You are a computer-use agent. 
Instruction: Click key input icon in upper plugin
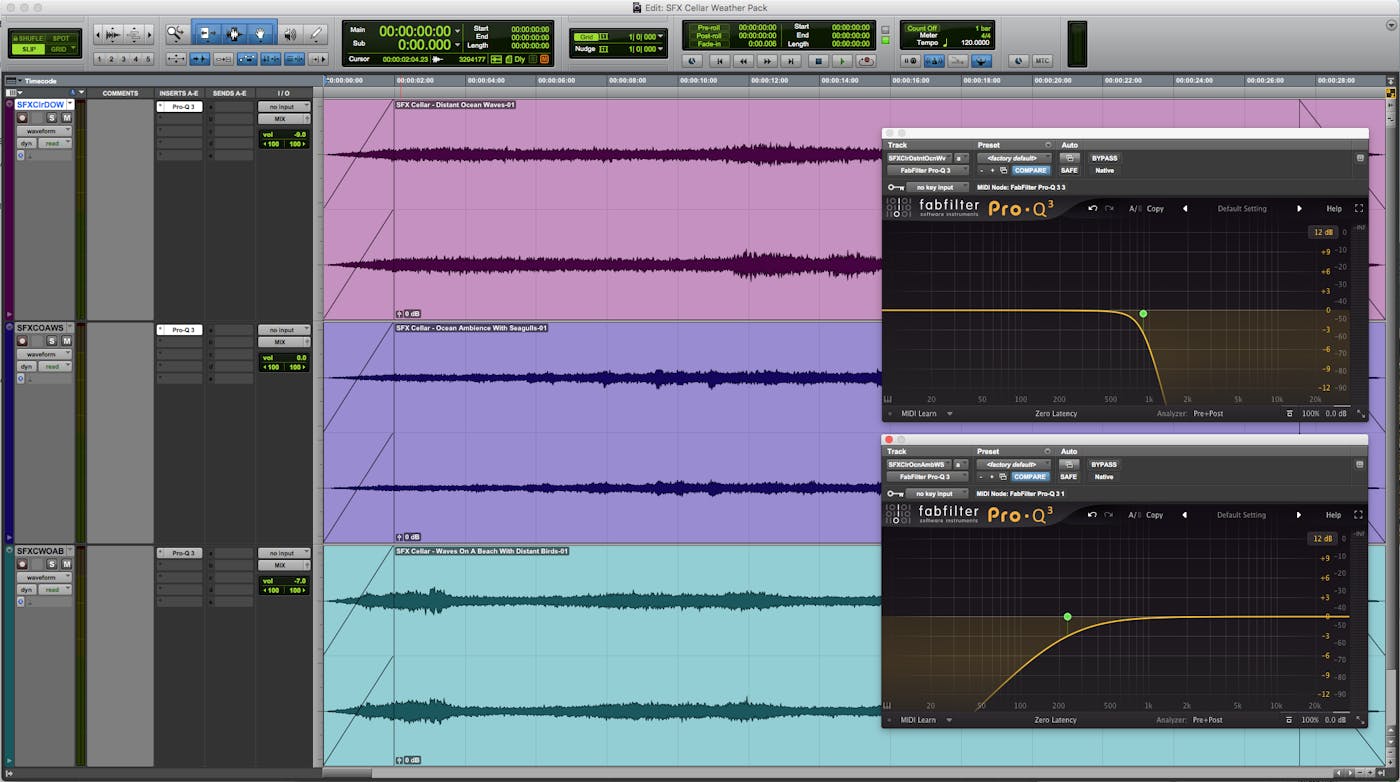tap(894, 187)
